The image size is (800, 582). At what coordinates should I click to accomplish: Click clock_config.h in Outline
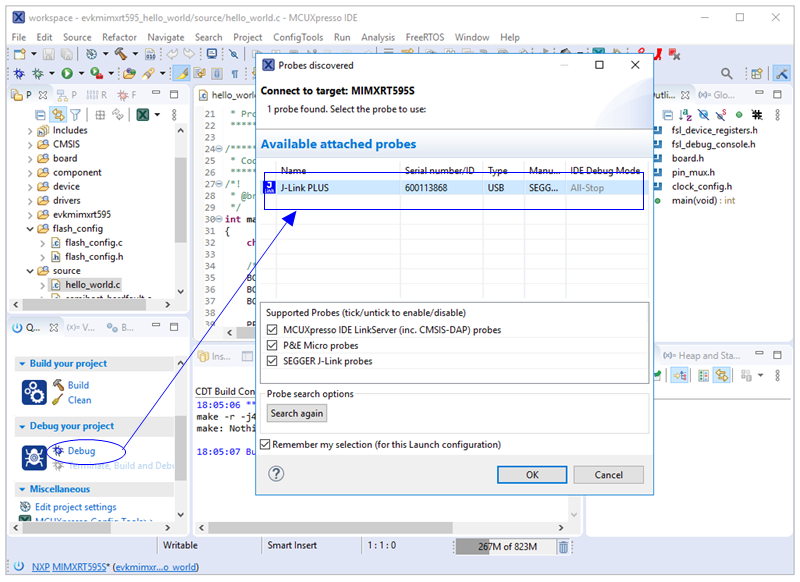[x=702, y=187]
